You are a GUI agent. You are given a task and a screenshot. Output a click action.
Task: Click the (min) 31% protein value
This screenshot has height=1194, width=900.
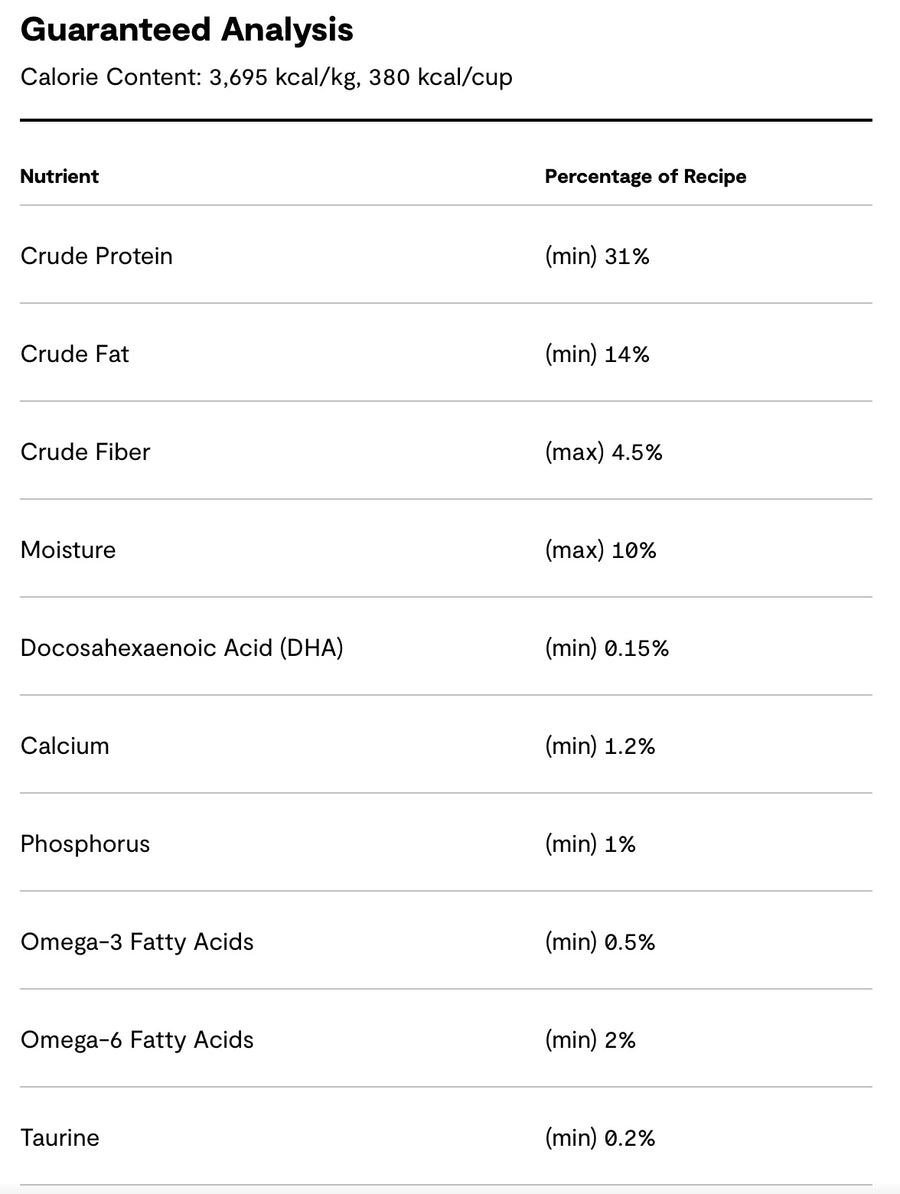pos(597,256)
